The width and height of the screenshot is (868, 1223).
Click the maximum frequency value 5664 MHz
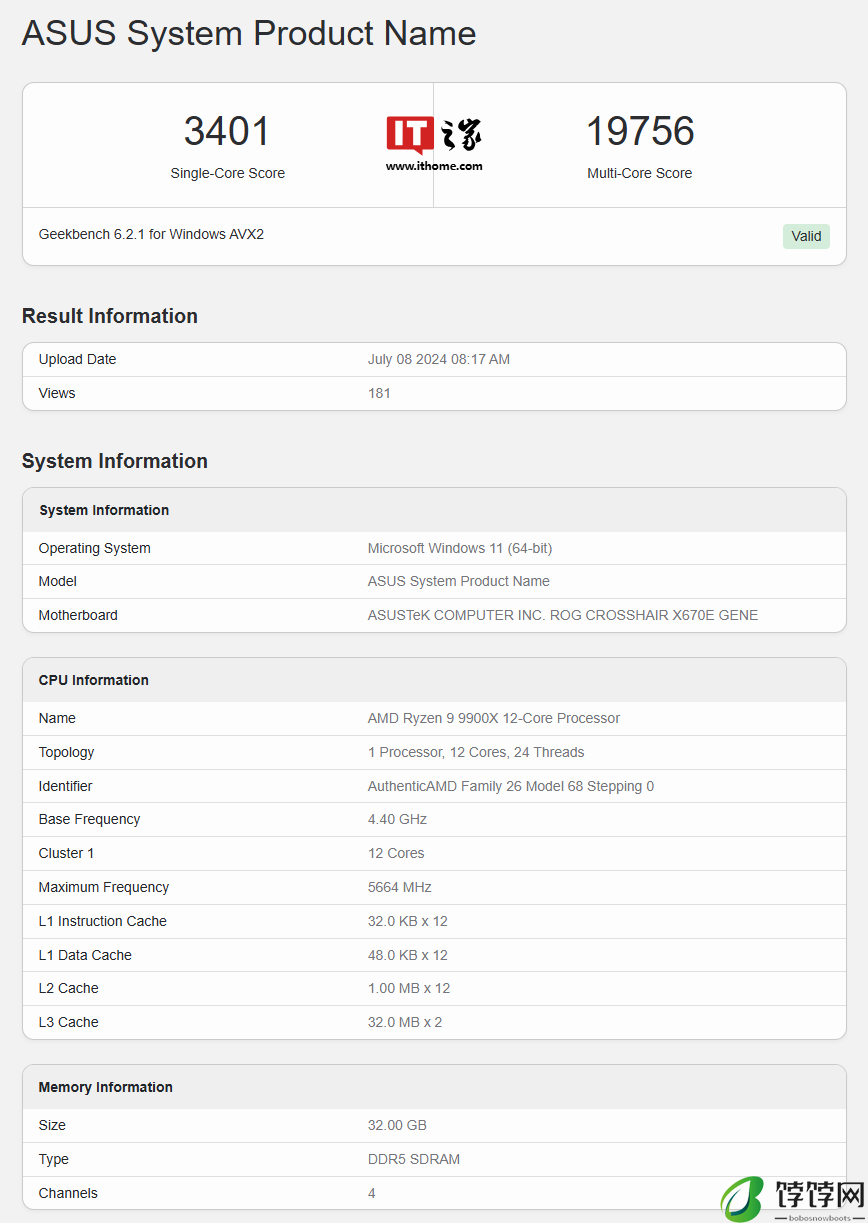400,887
